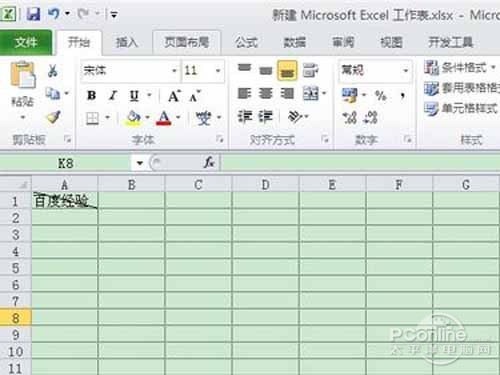Click Increase Font Size icon
The width and height of the screenshot is (500, 375).
coord(174,96)
